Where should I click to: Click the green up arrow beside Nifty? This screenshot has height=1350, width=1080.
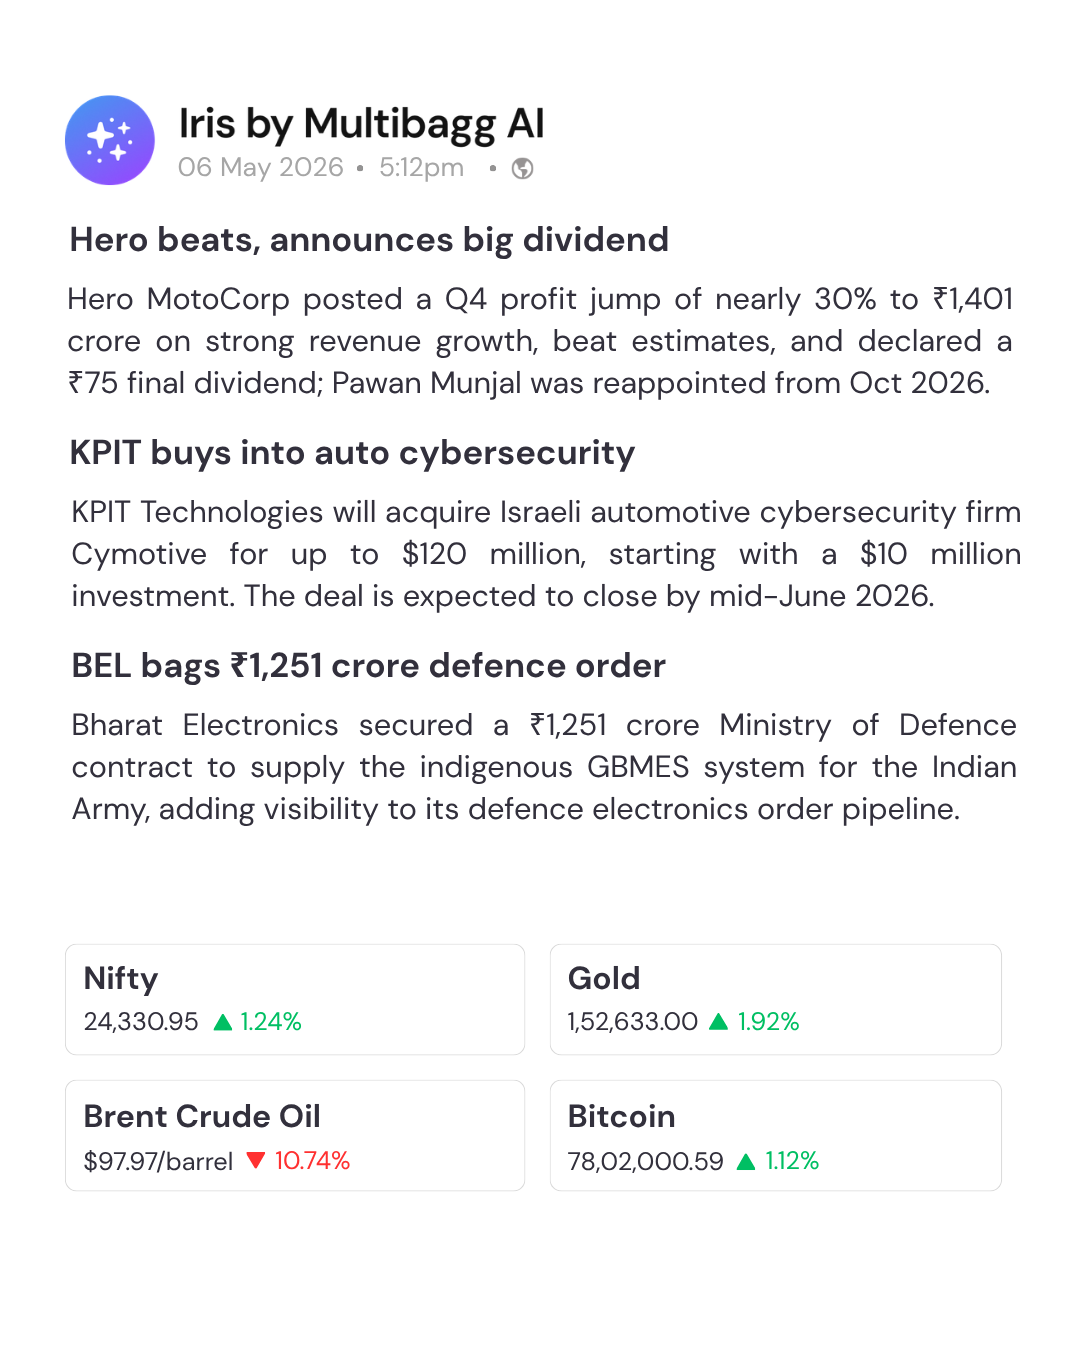point(223,1022)
